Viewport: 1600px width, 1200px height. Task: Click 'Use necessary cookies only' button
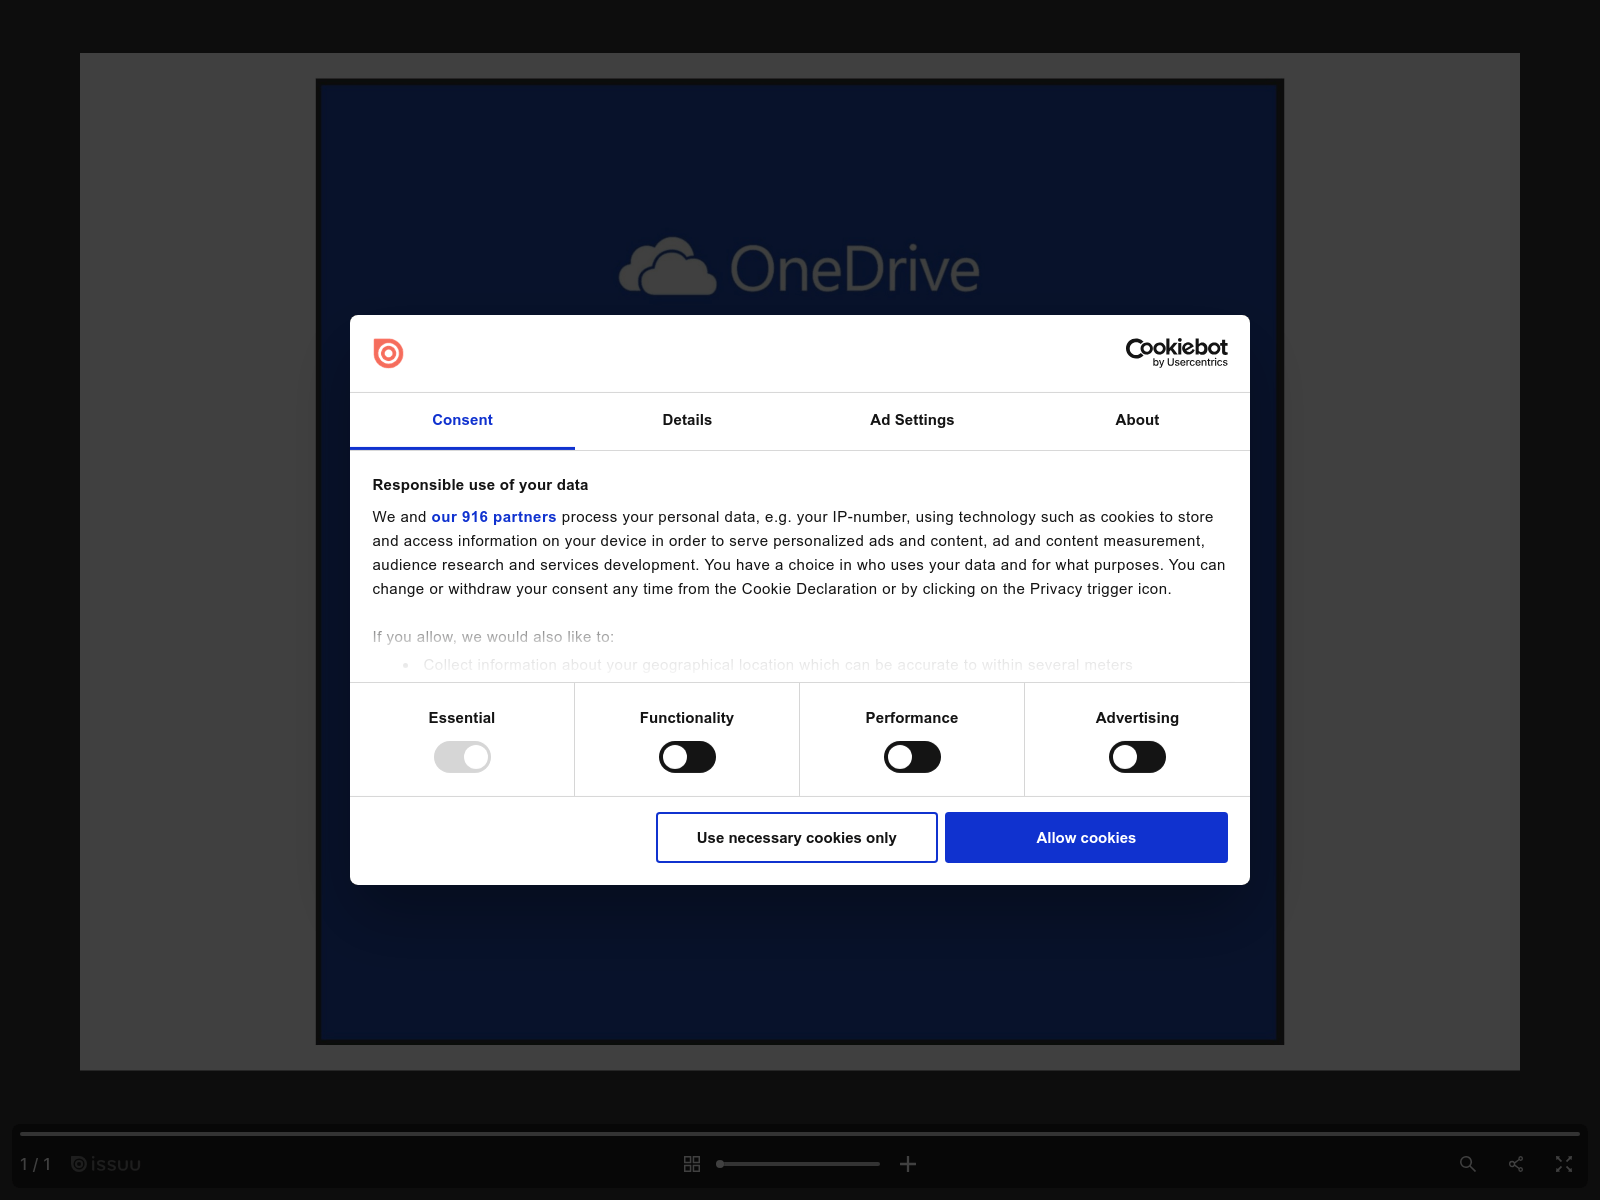tap(797, 837)
